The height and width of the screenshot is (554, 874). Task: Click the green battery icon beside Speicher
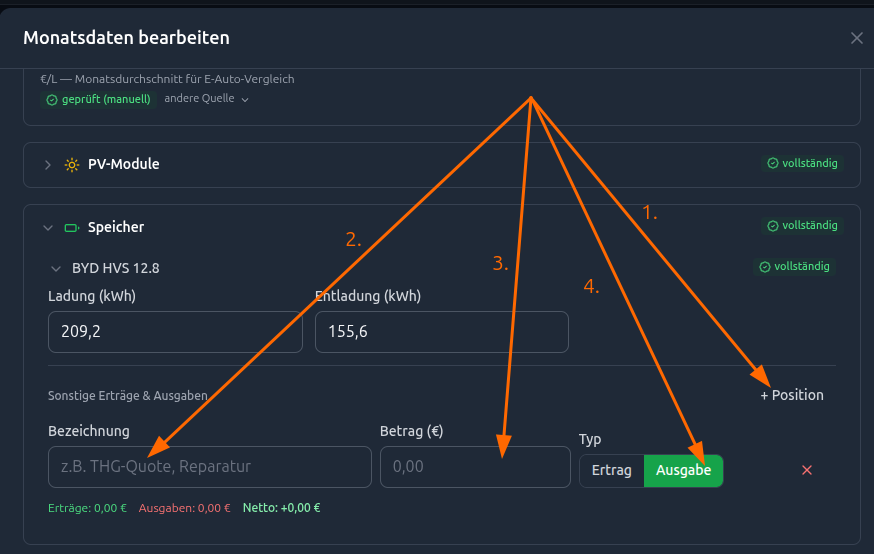click(71, 228)
